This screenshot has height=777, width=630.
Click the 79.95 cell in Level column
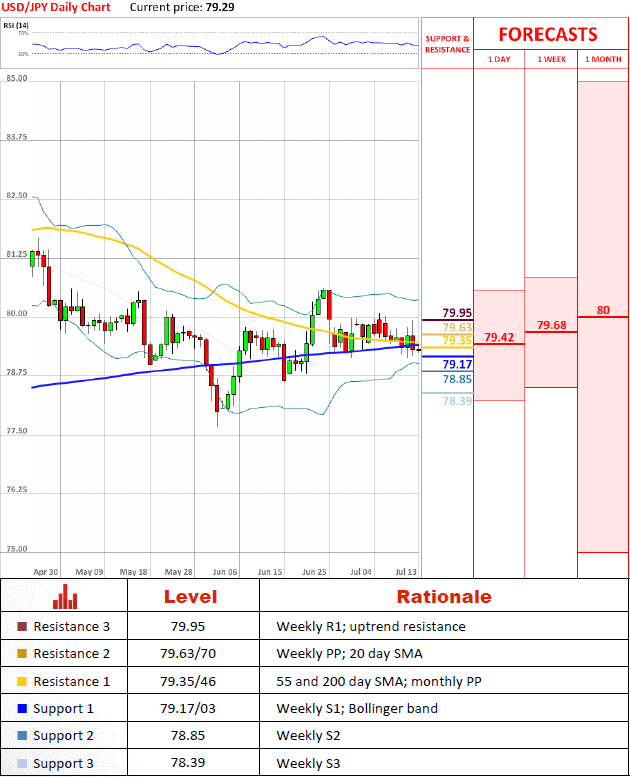(188, 627)
